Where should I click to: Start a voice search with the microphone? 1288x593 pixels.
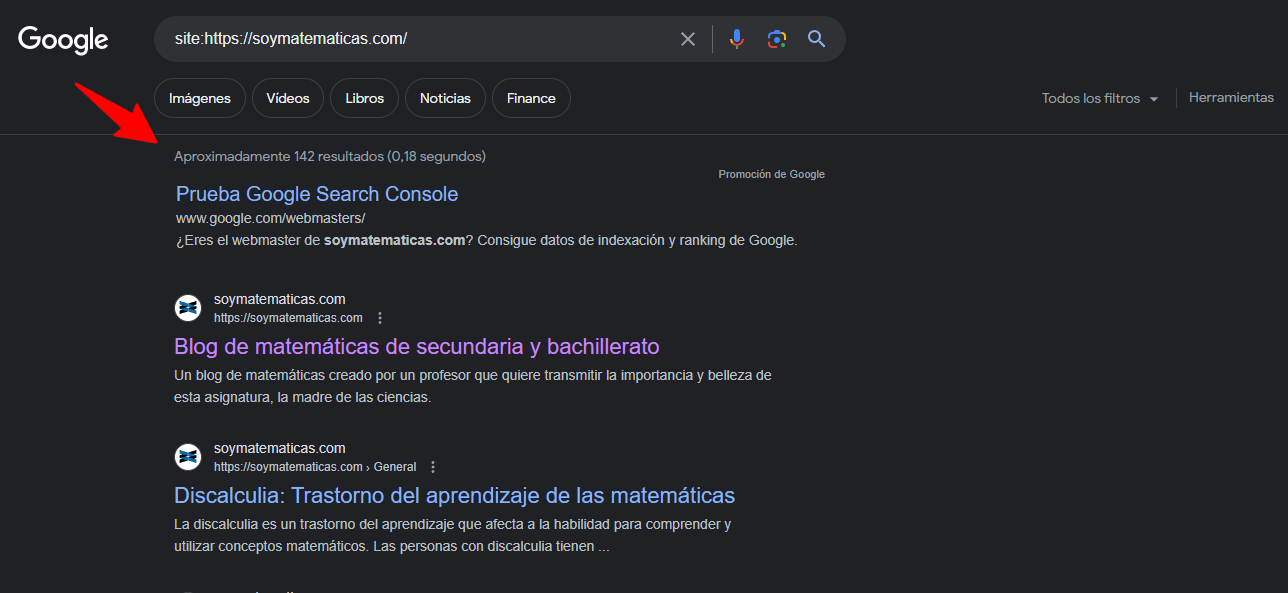737,39
